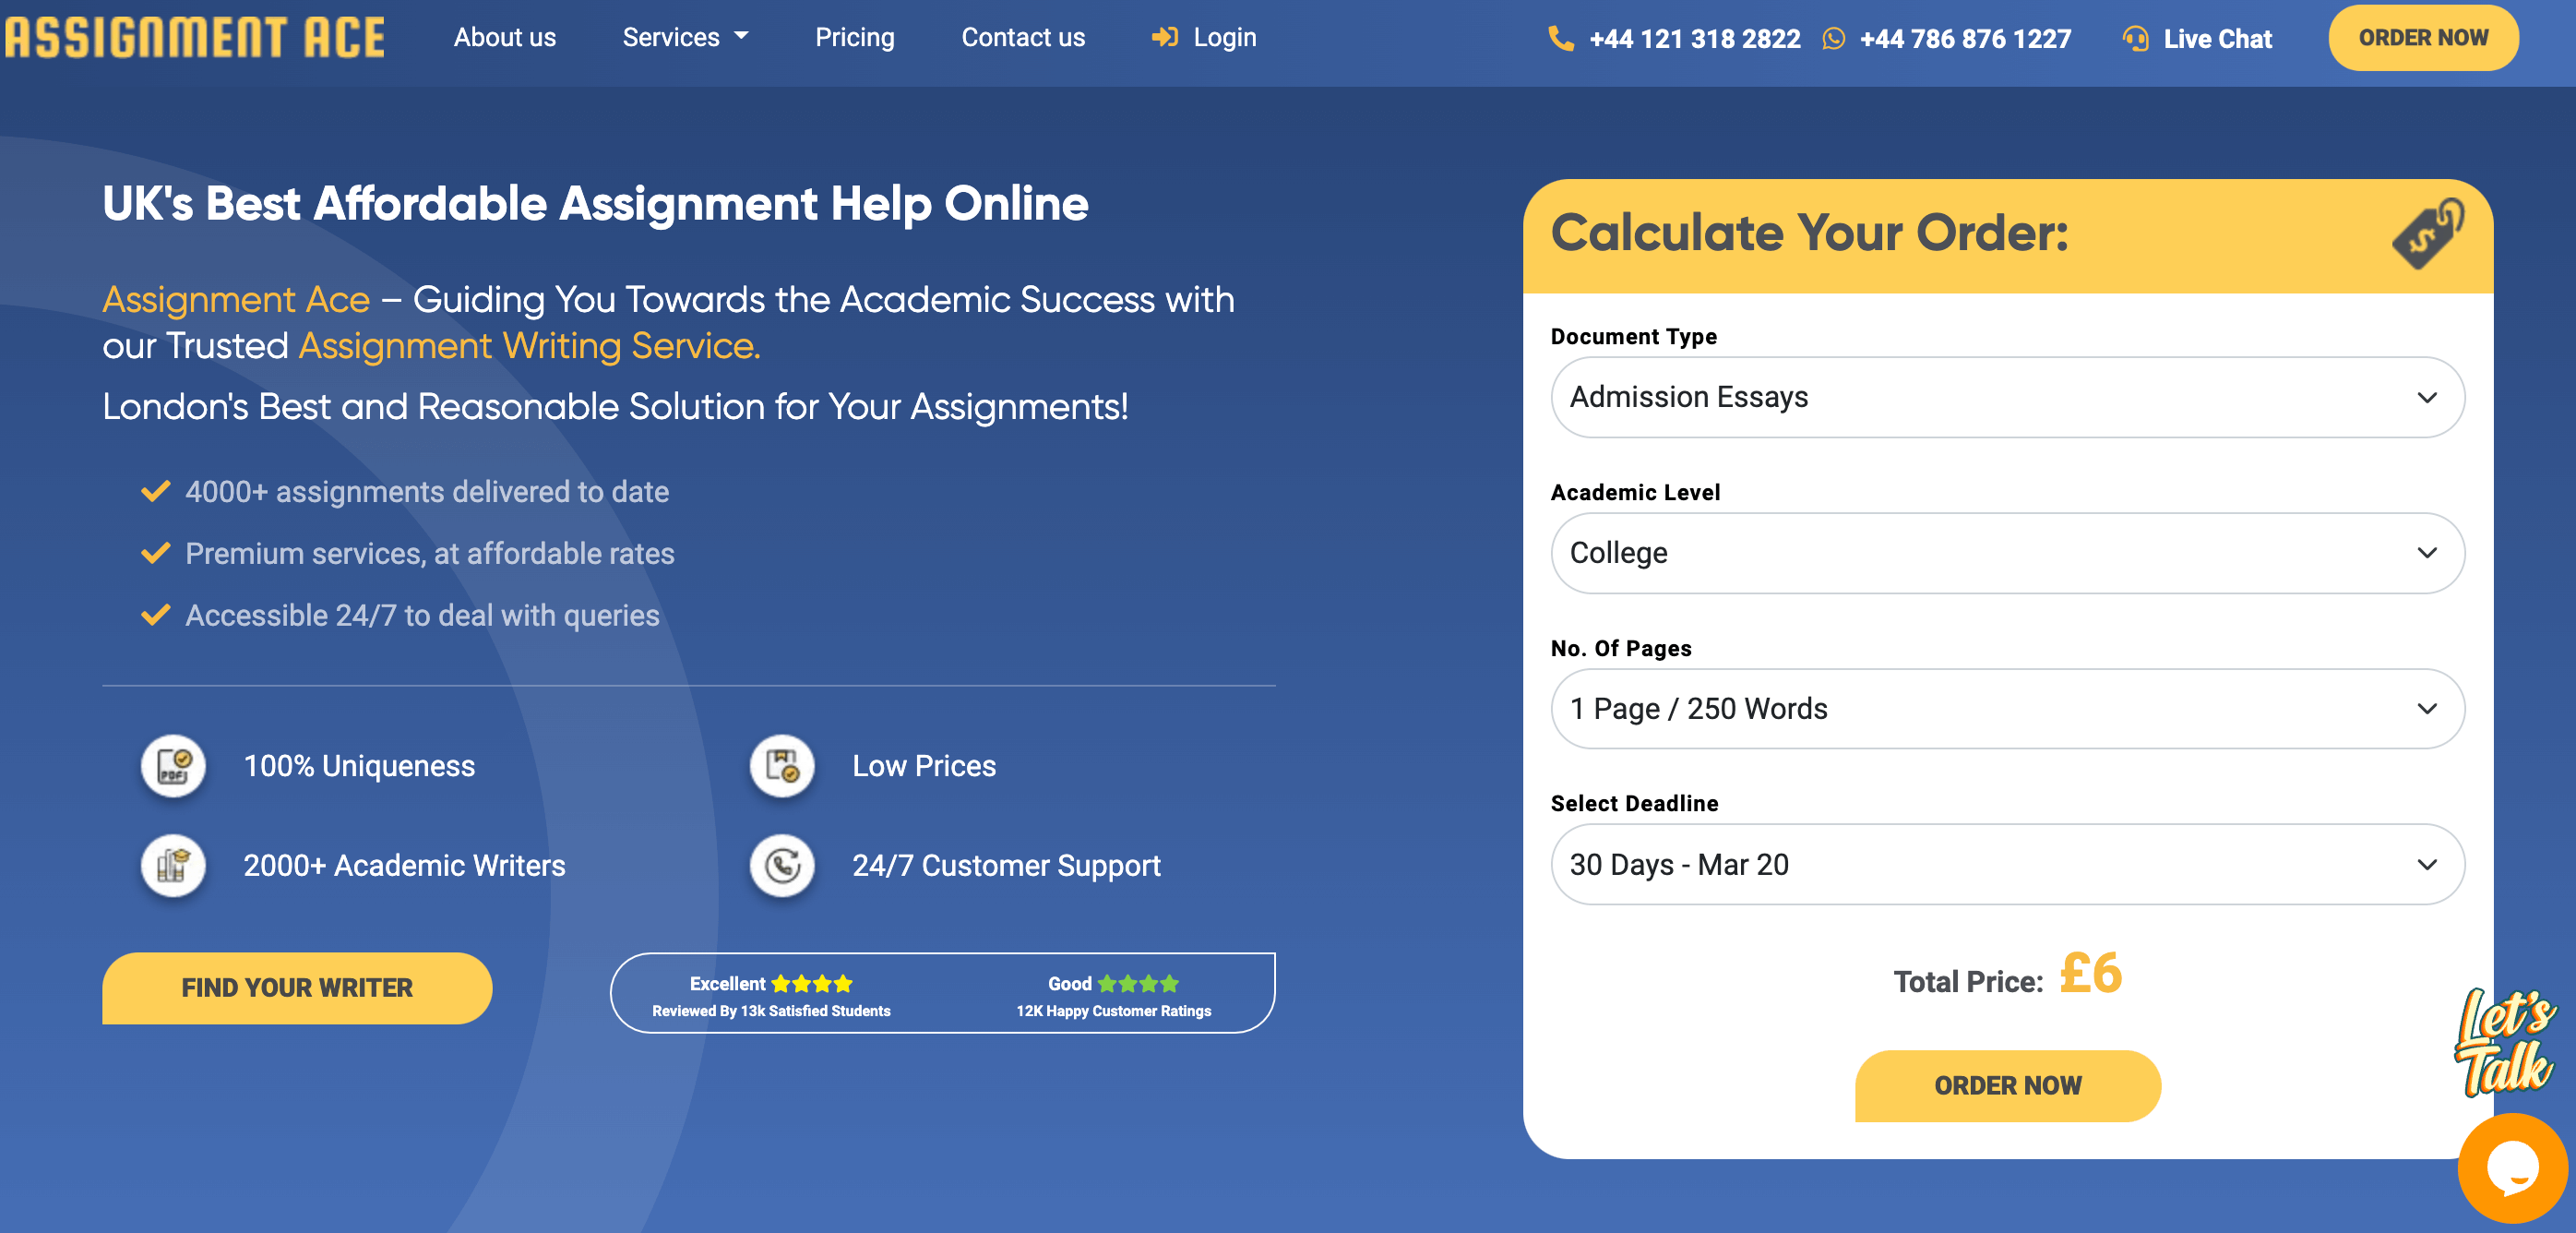Viewport: 2576px width, 1233px height.
Task: Click the 'Calculate Your Order:' heading
Action: coord(1810,233)
